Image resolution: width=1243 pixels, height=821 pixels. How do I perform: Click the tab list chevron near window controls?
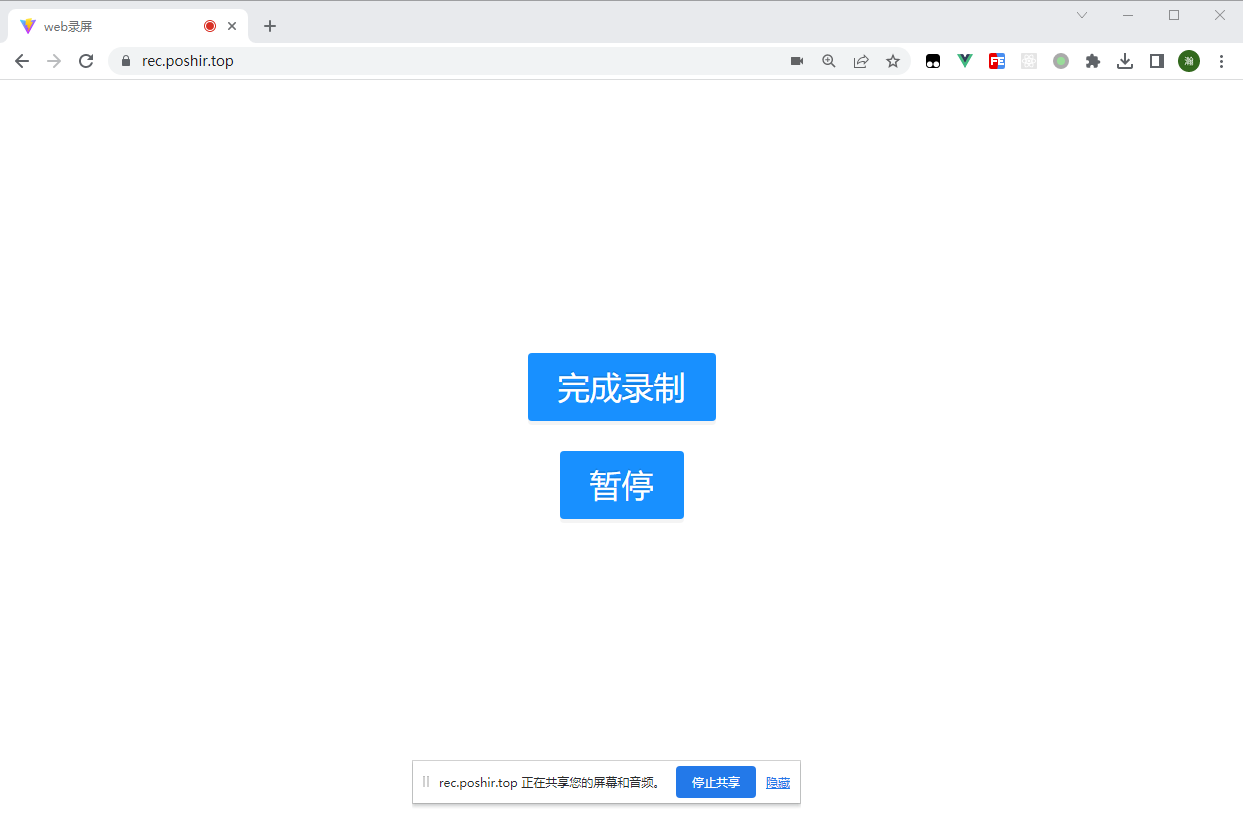pos(1081,15)
